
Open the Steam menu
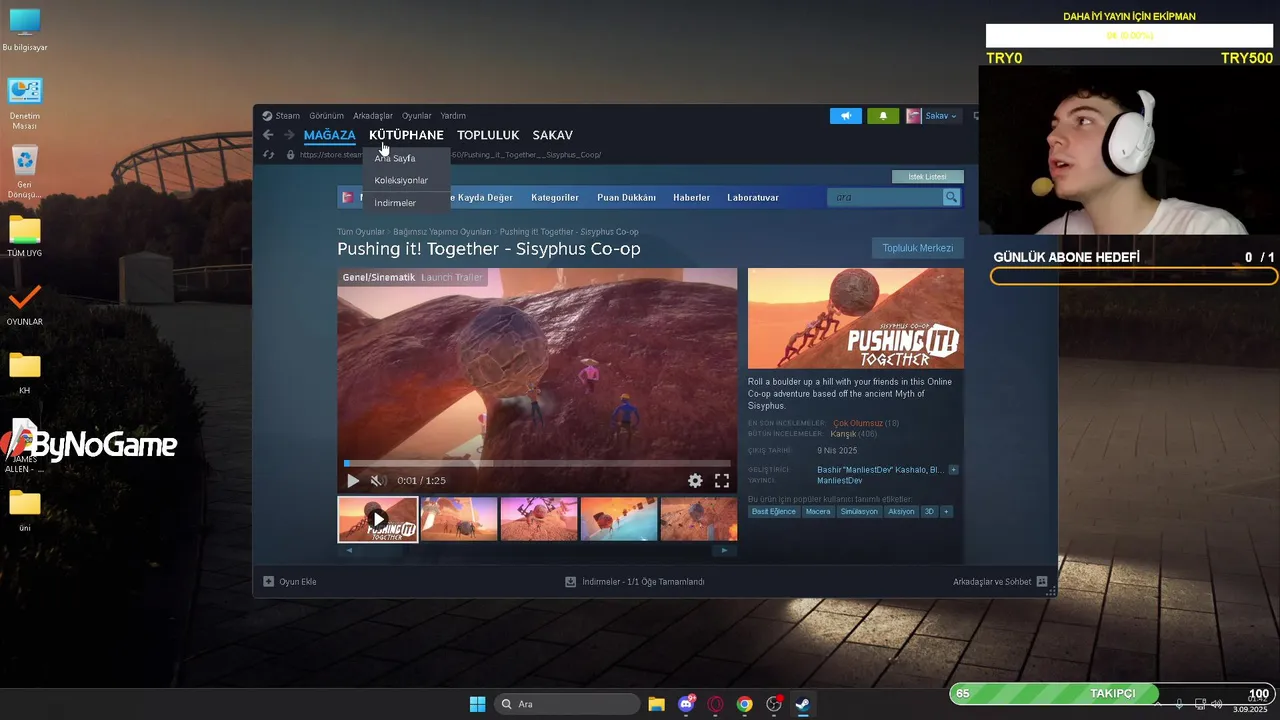click(288, 116)
